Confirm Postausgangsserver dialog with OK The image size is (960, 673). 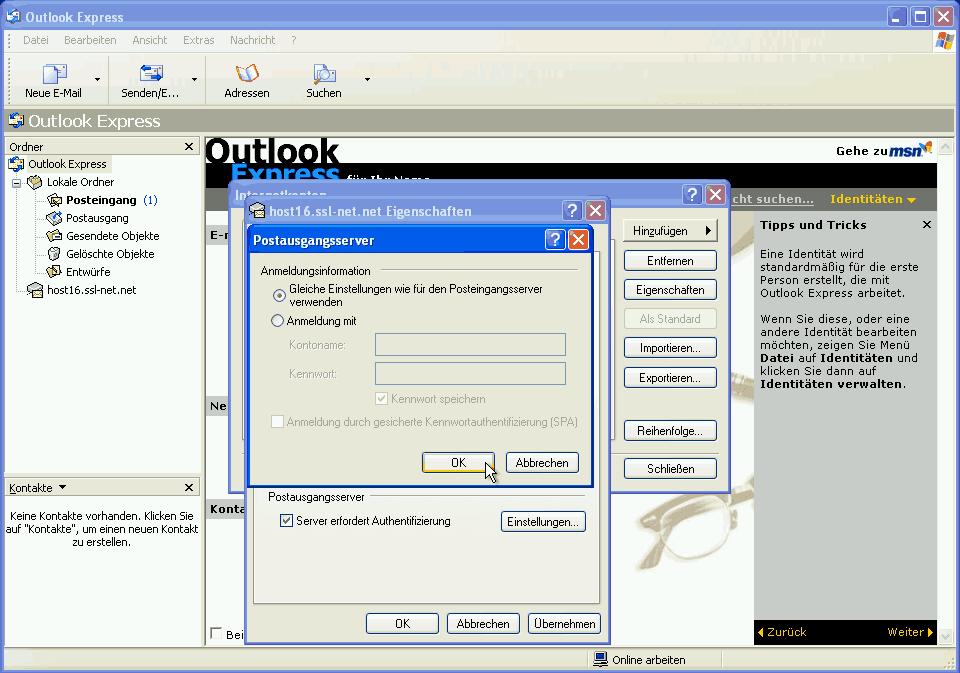pyautogui.click(x=458, y=462)
